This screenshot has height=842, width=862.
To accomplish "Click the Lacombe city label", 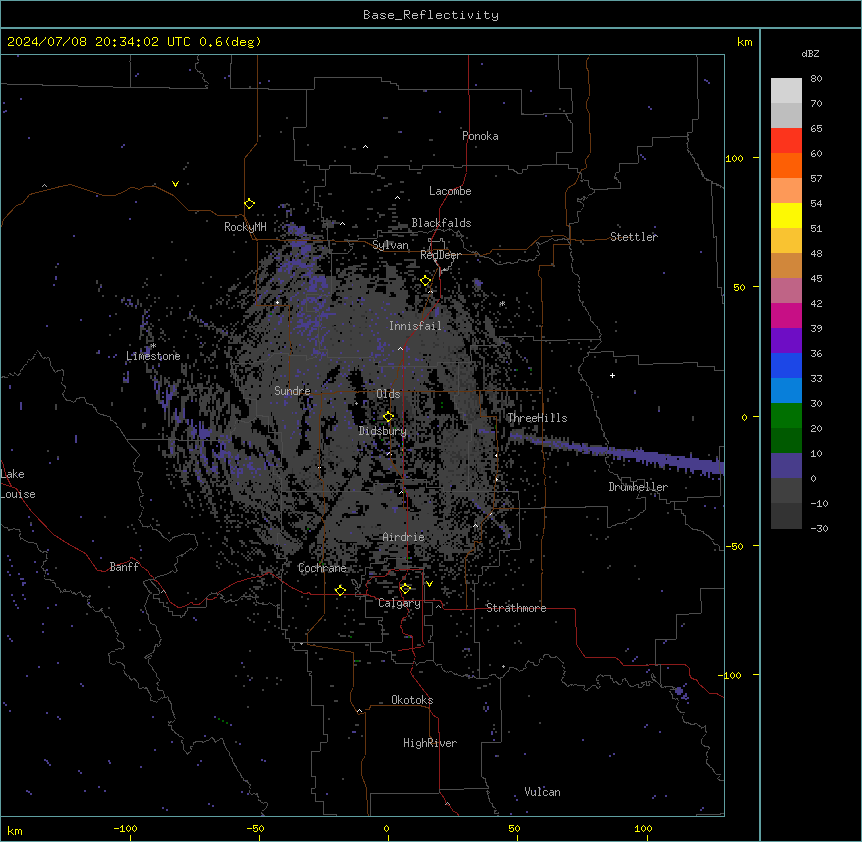I will 450,191.
